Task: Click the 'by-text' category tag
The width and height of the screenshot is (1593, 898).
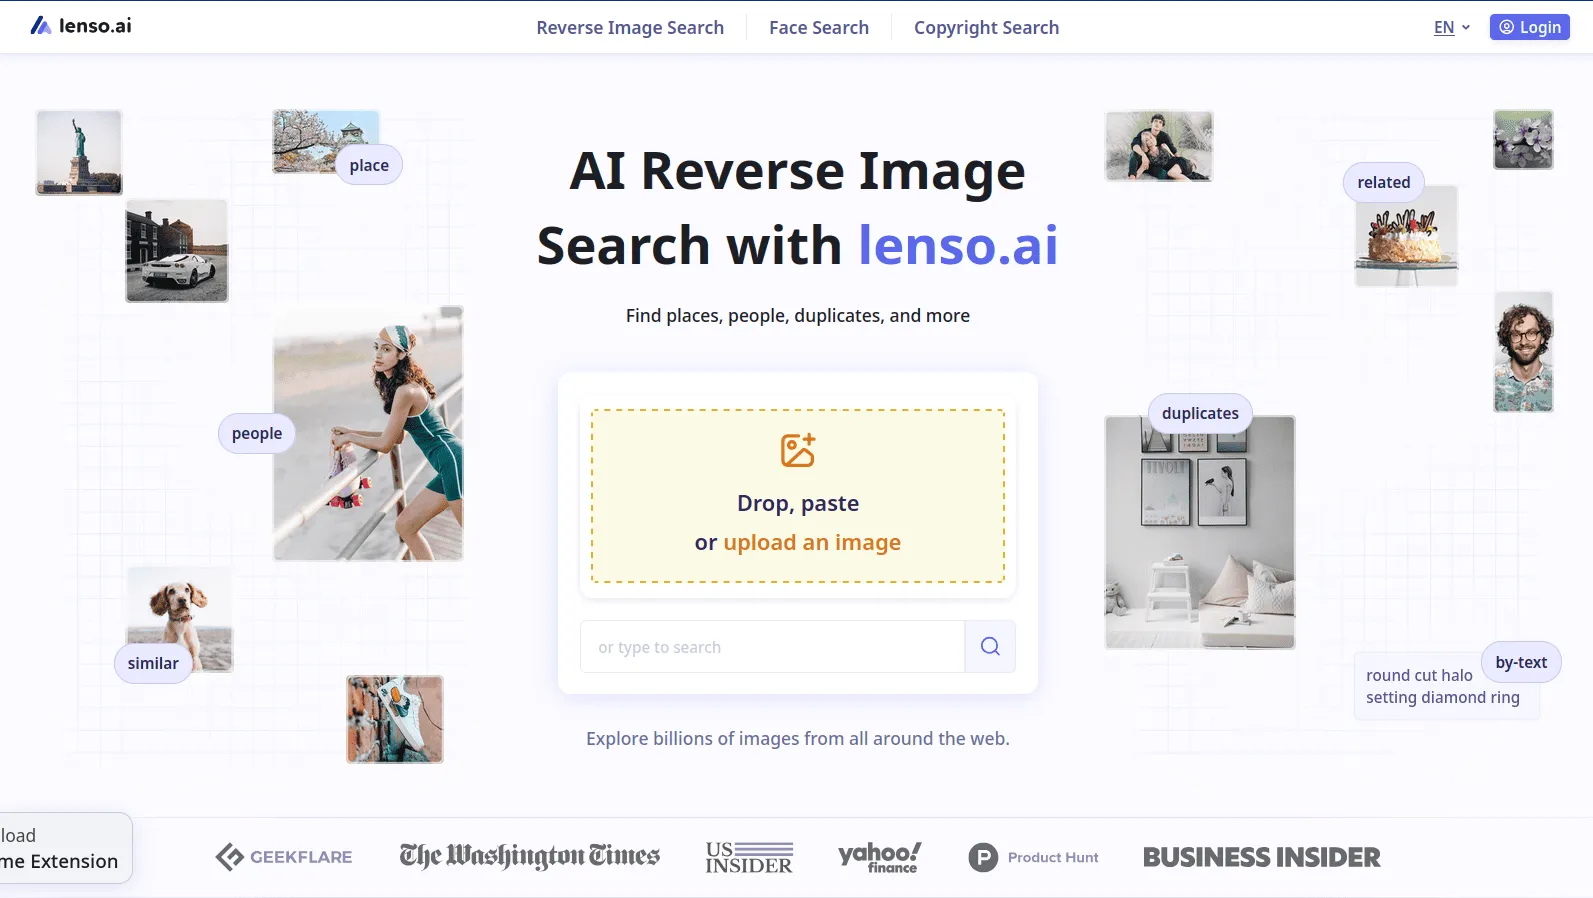Action: [1521, 662]
